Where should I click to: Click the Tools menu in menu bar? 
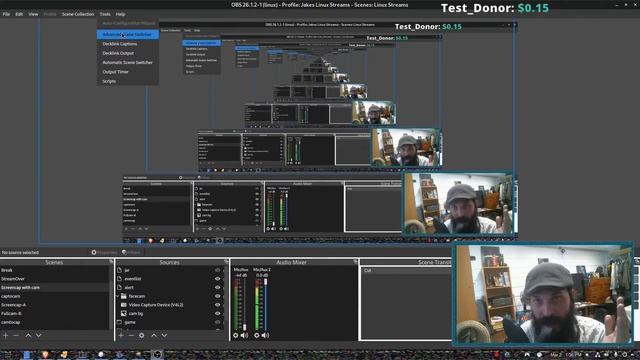105,14
